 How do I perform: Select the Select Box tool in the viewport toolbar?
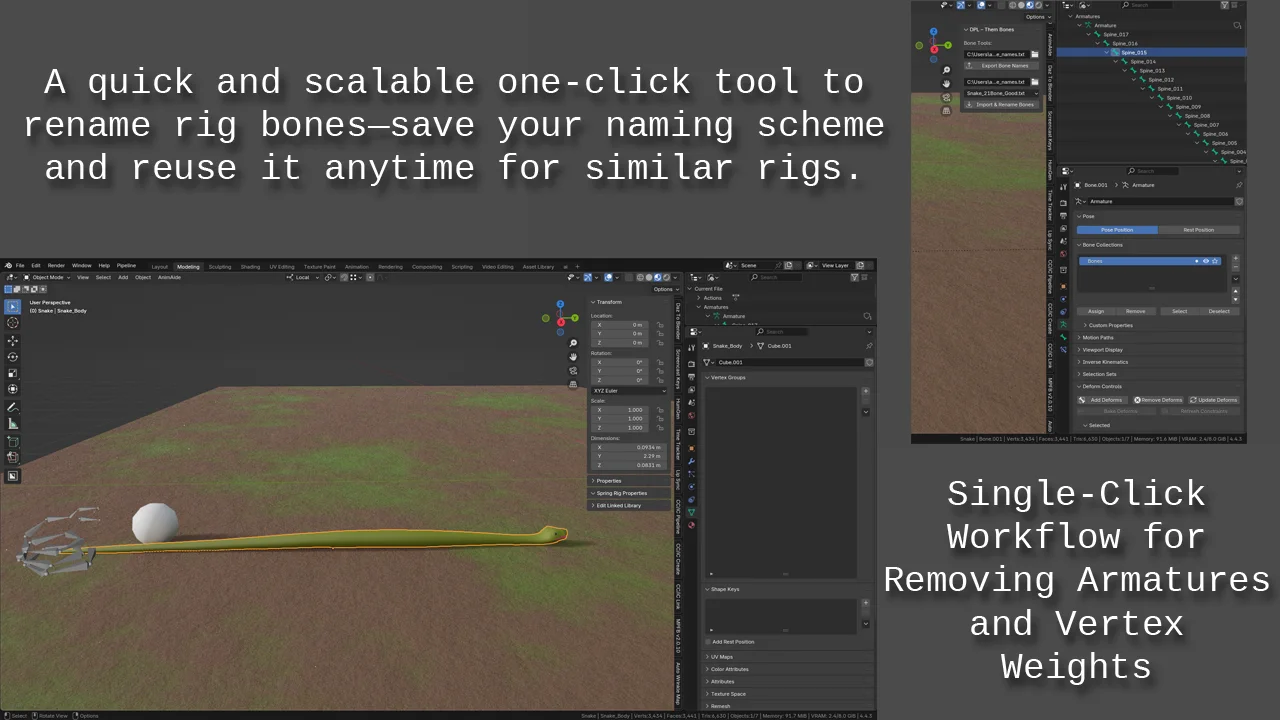pyautogui.click(x=13, y=307)
